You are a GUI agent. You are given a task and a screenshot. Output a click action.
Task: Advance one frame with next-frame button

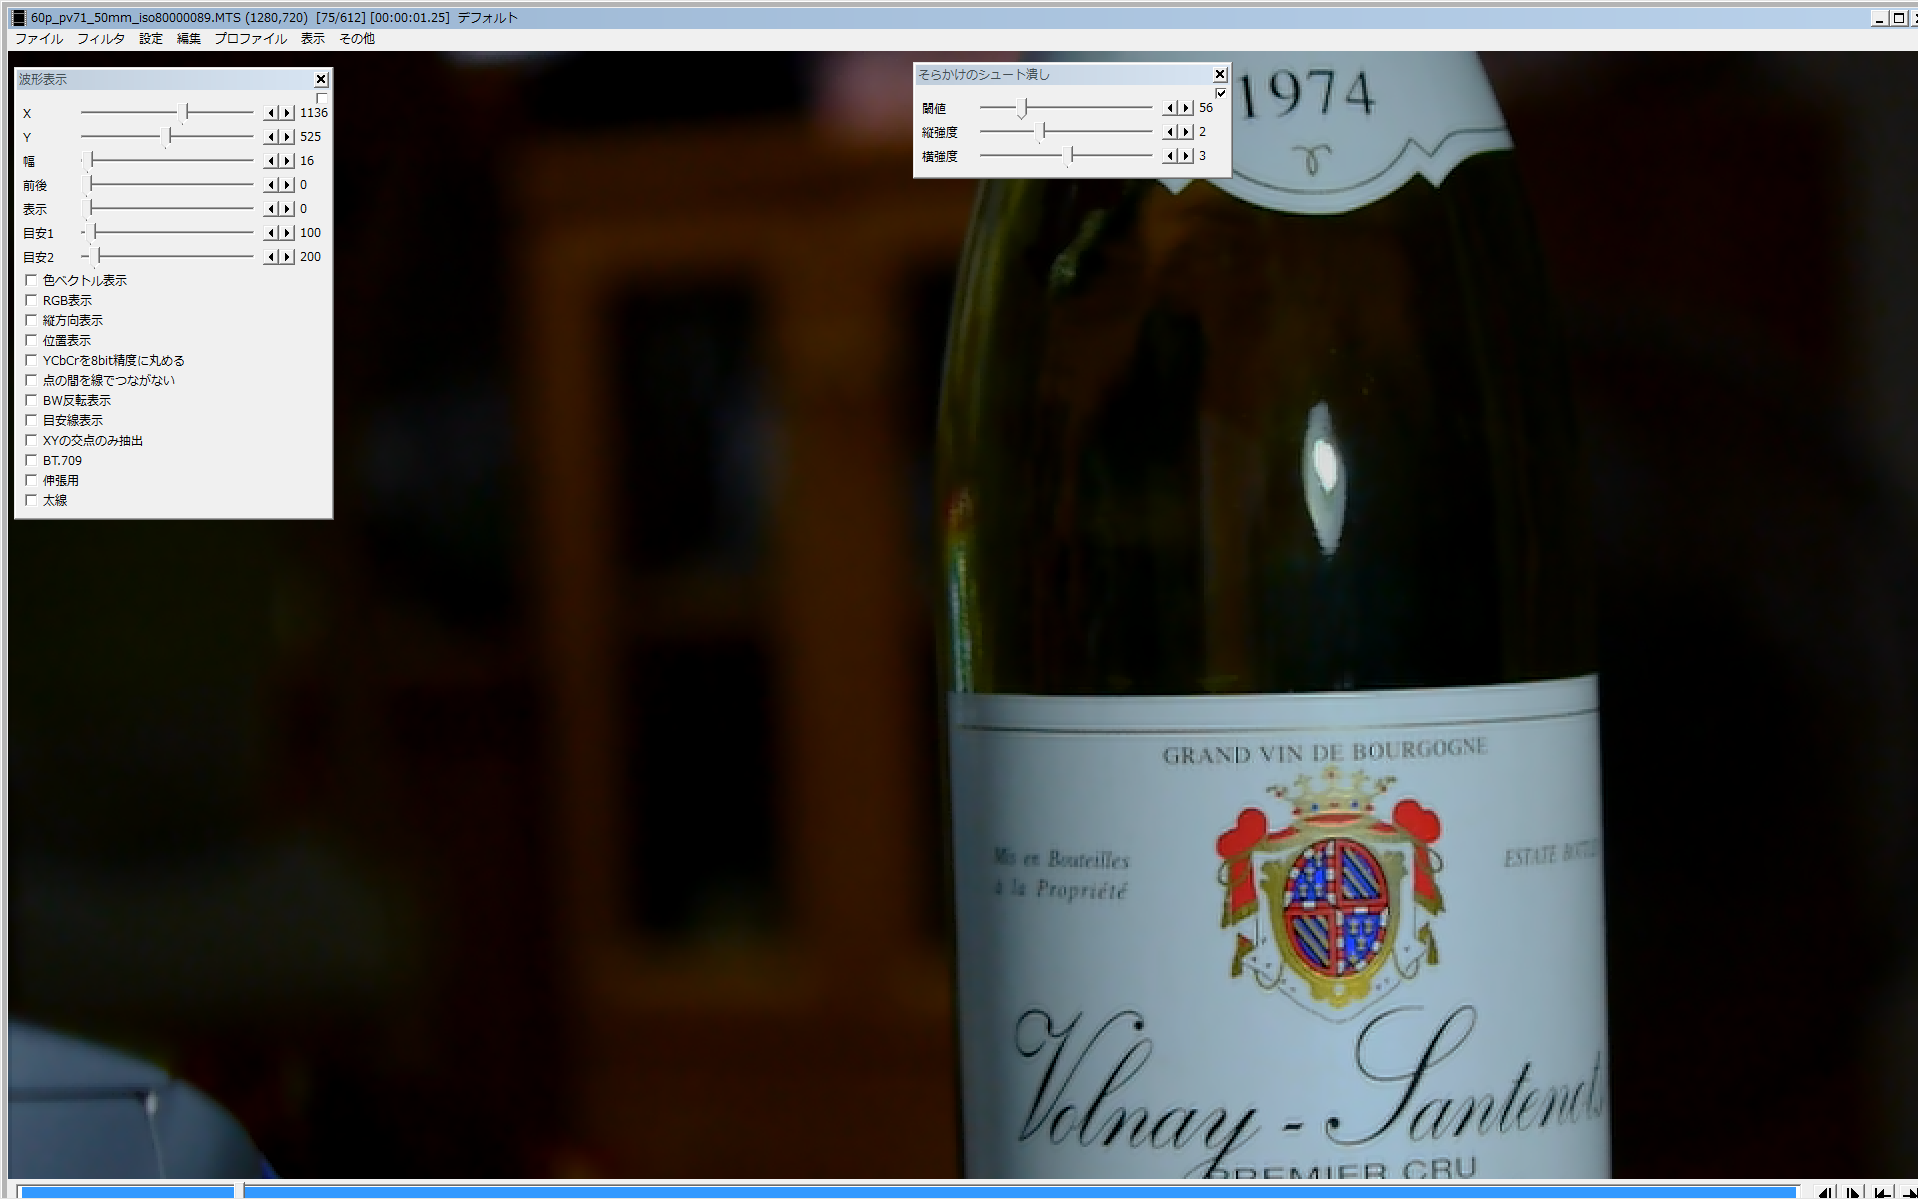pos(1853,1192)
